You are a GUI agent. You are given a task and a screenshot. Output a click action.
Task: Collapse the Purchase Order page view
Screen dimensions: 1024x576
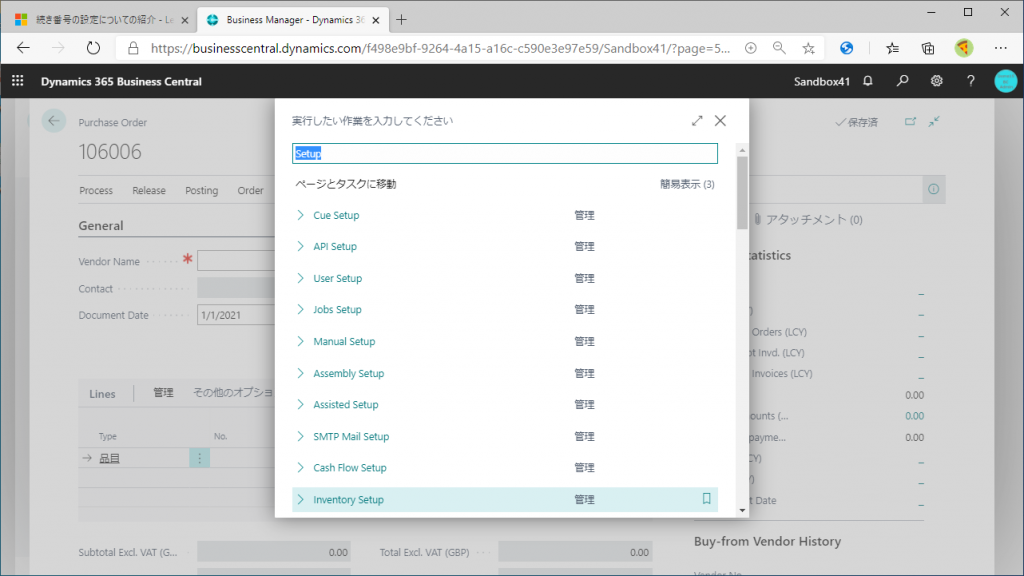pos(935,121)
